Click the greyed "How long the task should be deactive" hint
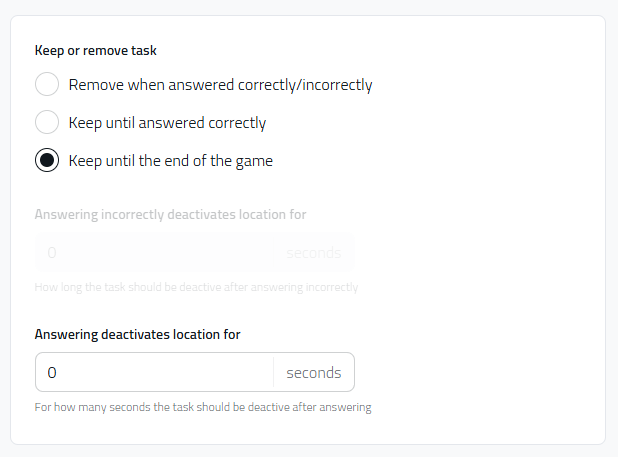The image size is (618, 457). 196,287
